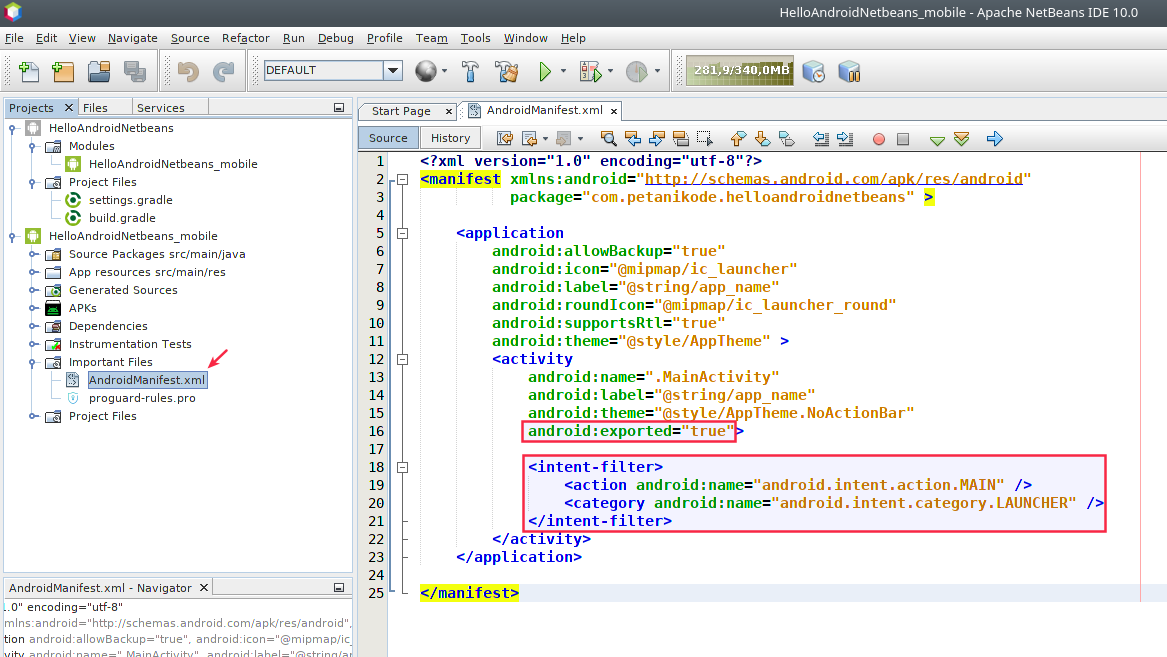This screenshot has width=1167, height=657.
Task: Open the Find Selection magnifier in the editor
Action: [609, 138]
